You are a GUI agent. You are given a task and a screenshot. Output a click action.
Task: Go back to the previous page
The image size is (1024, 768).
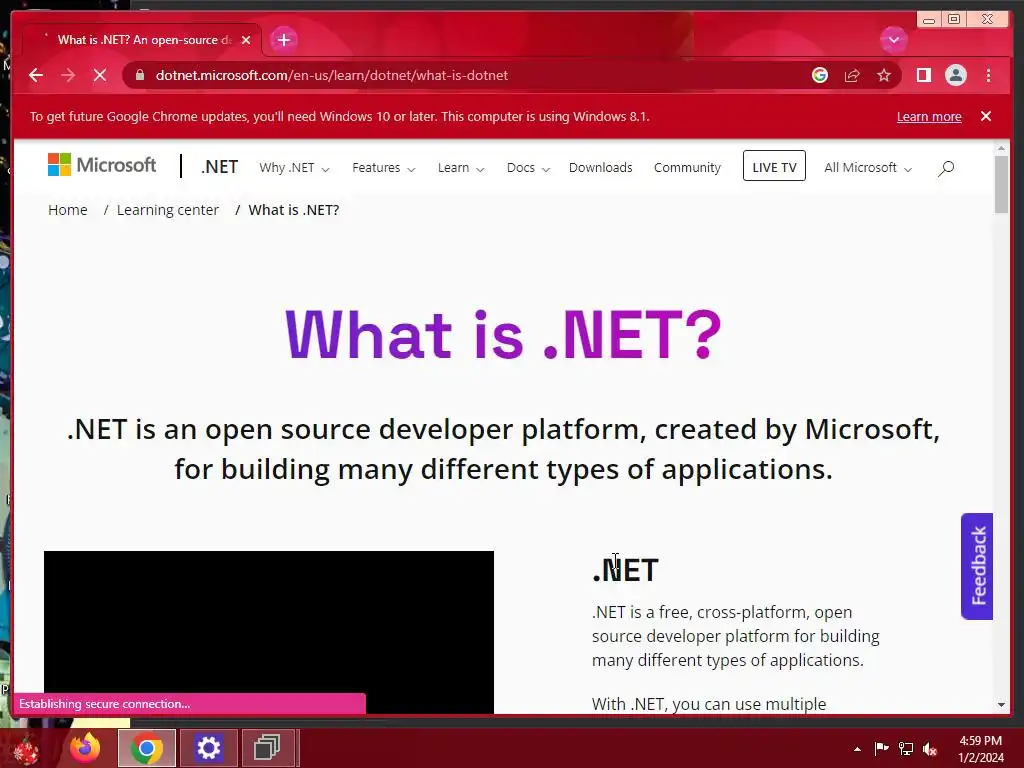point(36,75)
